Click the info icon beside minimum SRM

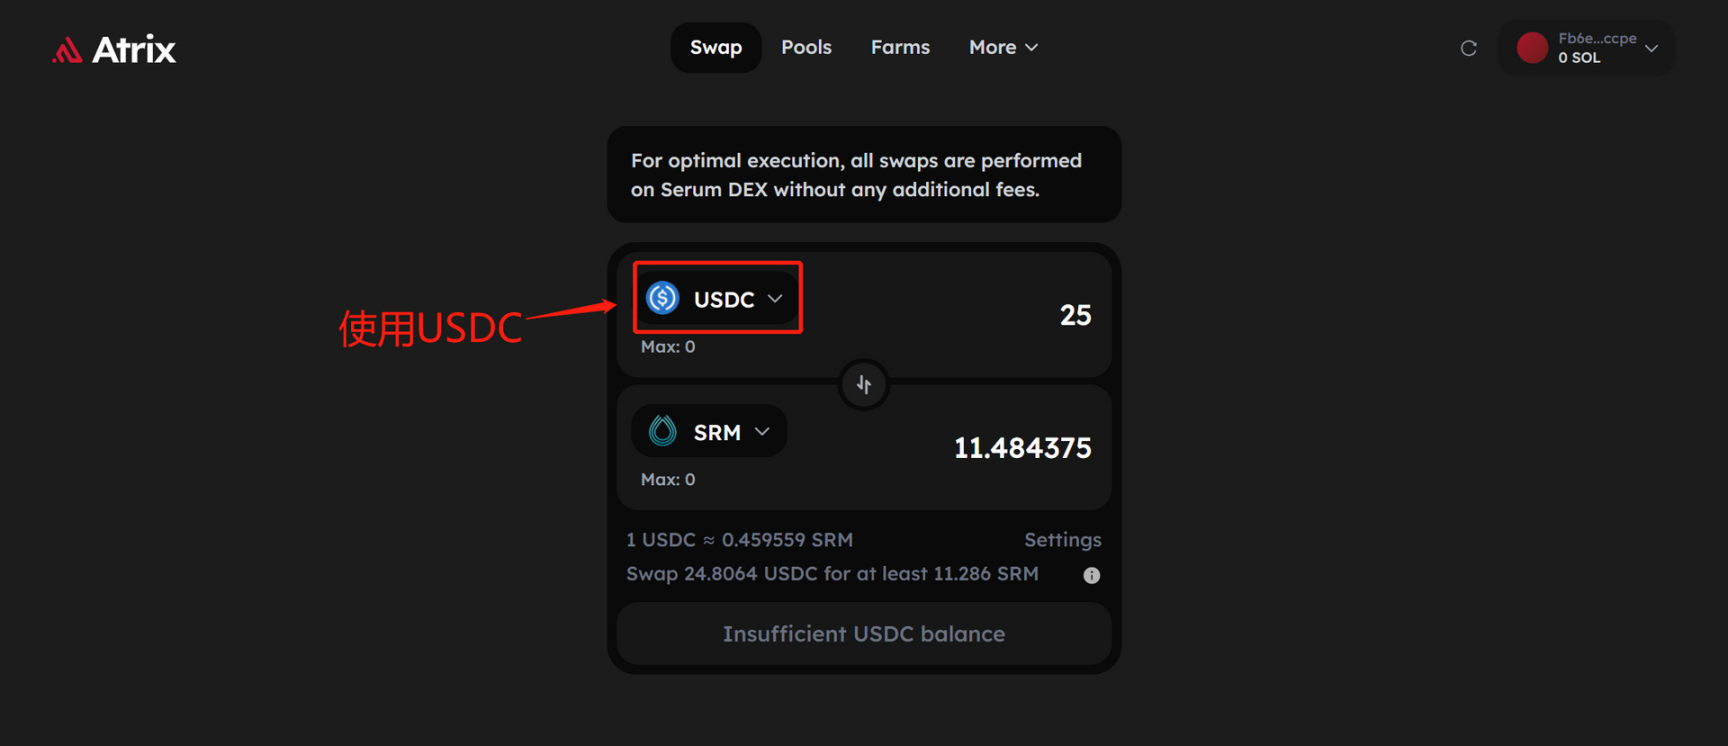[1092, 575]
